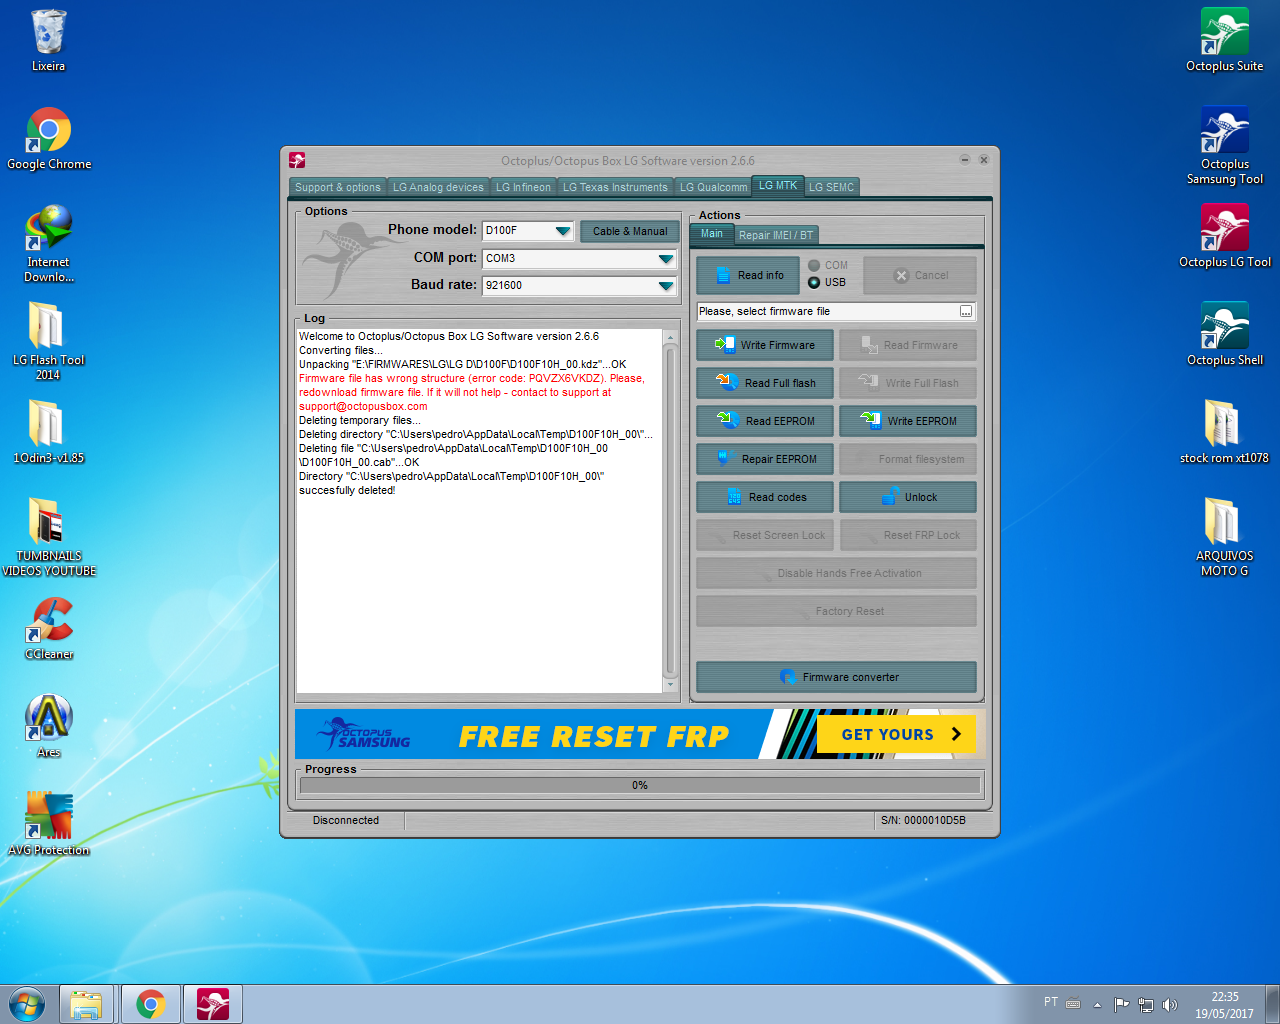Click the S/N: 0000010D5B status text
The height and width of the screenshot is (1024, 1280).
click(923, 820)
